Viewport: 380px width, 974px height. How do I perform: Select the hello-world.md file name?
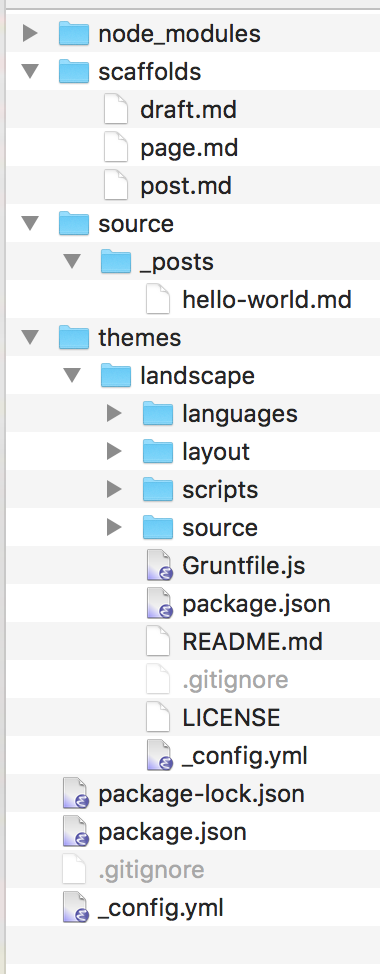pos(267,299)
